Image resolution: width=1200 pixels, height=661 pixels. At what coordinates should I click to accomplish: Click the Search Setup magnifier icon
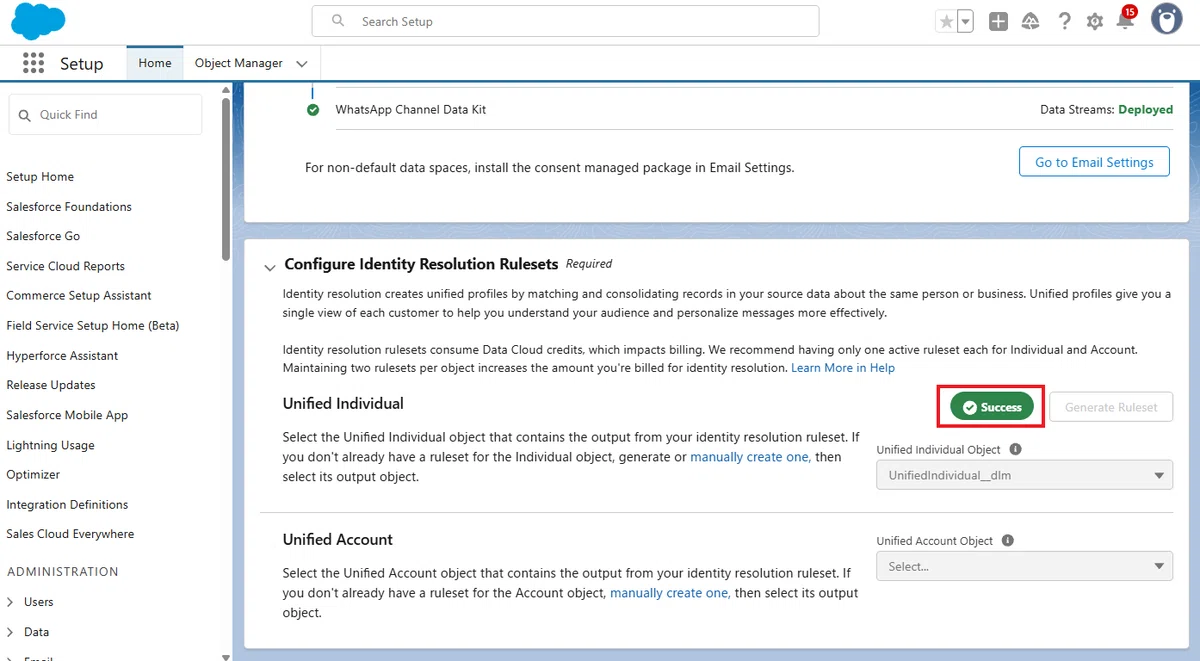coord(338,21)
